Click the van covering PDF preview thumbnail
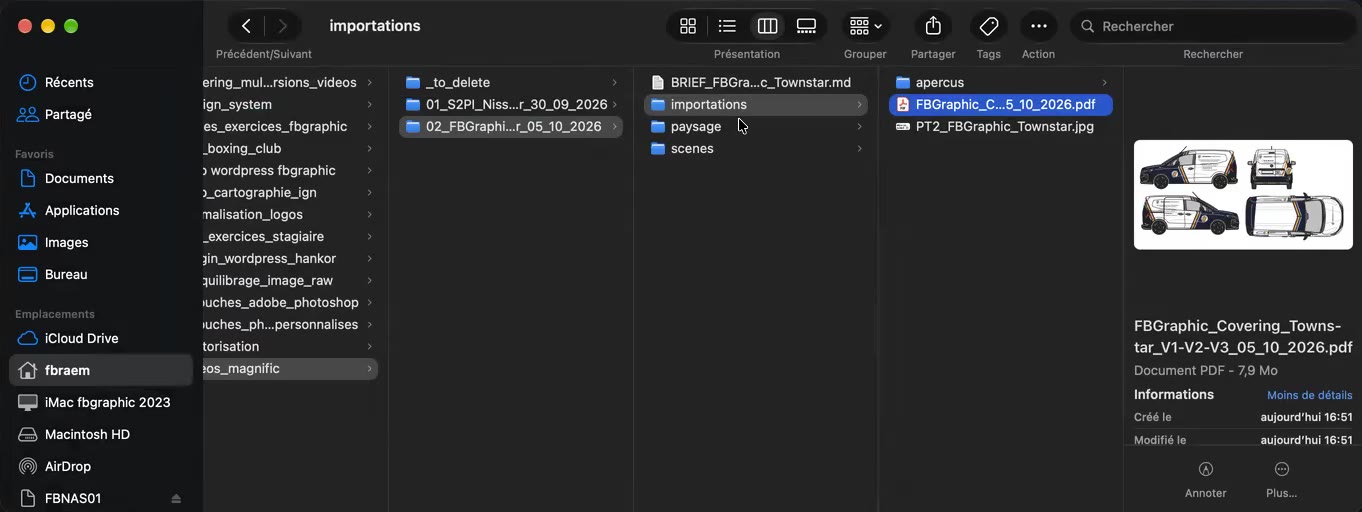 point(1243,194)
